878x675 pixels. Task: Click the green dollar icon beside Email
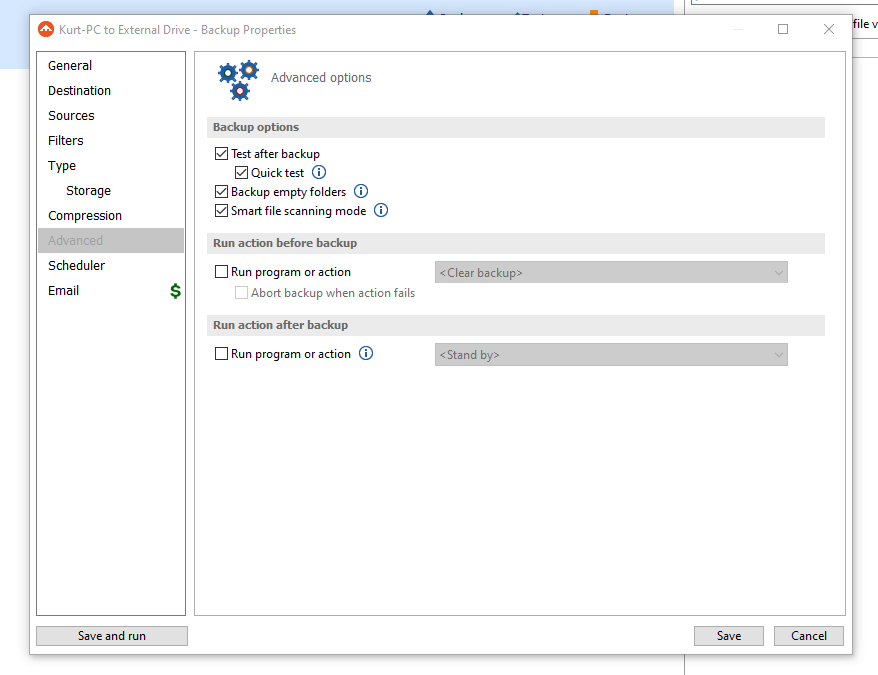click(175, 291)
